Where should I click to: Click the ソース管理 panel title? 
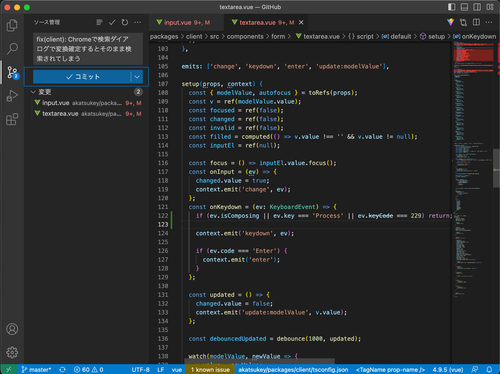pos(47,22)
